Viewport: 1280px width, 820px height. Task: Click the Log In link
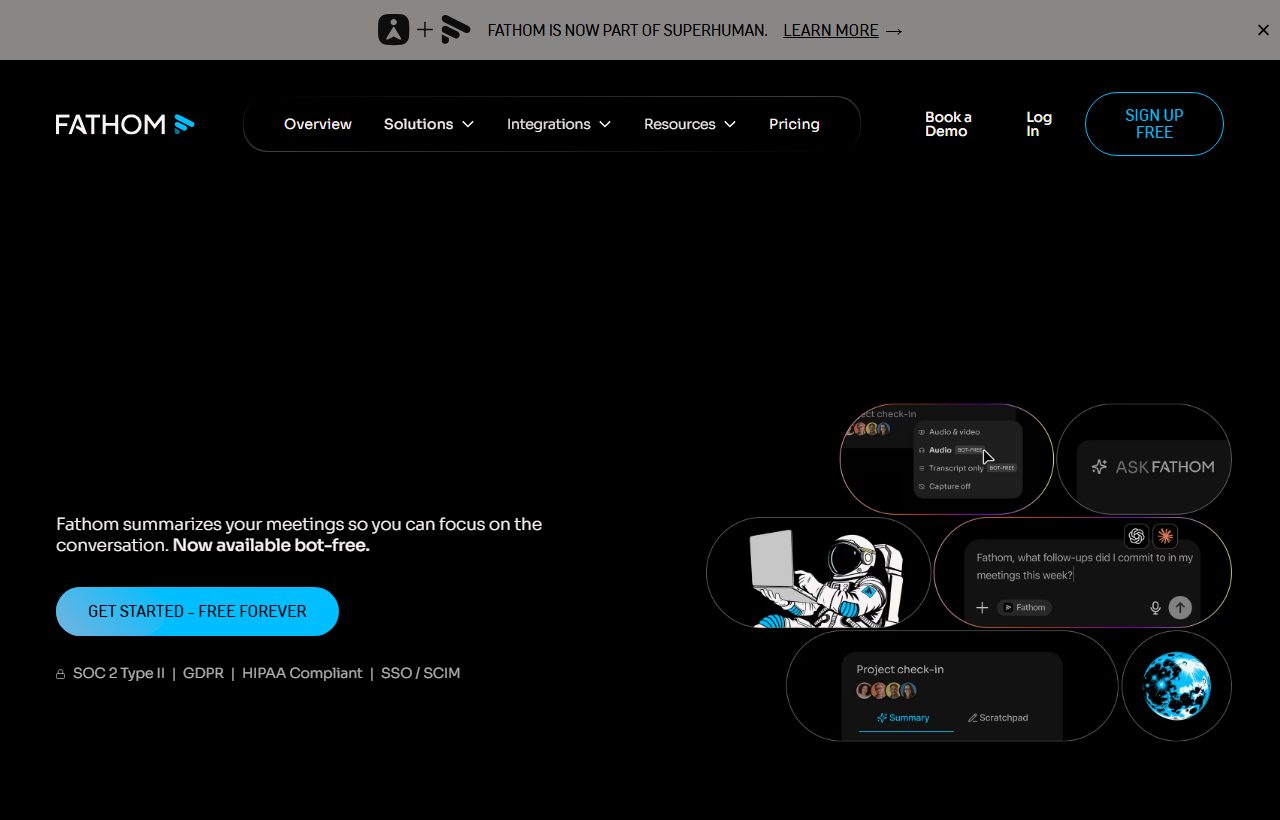pyautogui.click(x=1039, y=124)
